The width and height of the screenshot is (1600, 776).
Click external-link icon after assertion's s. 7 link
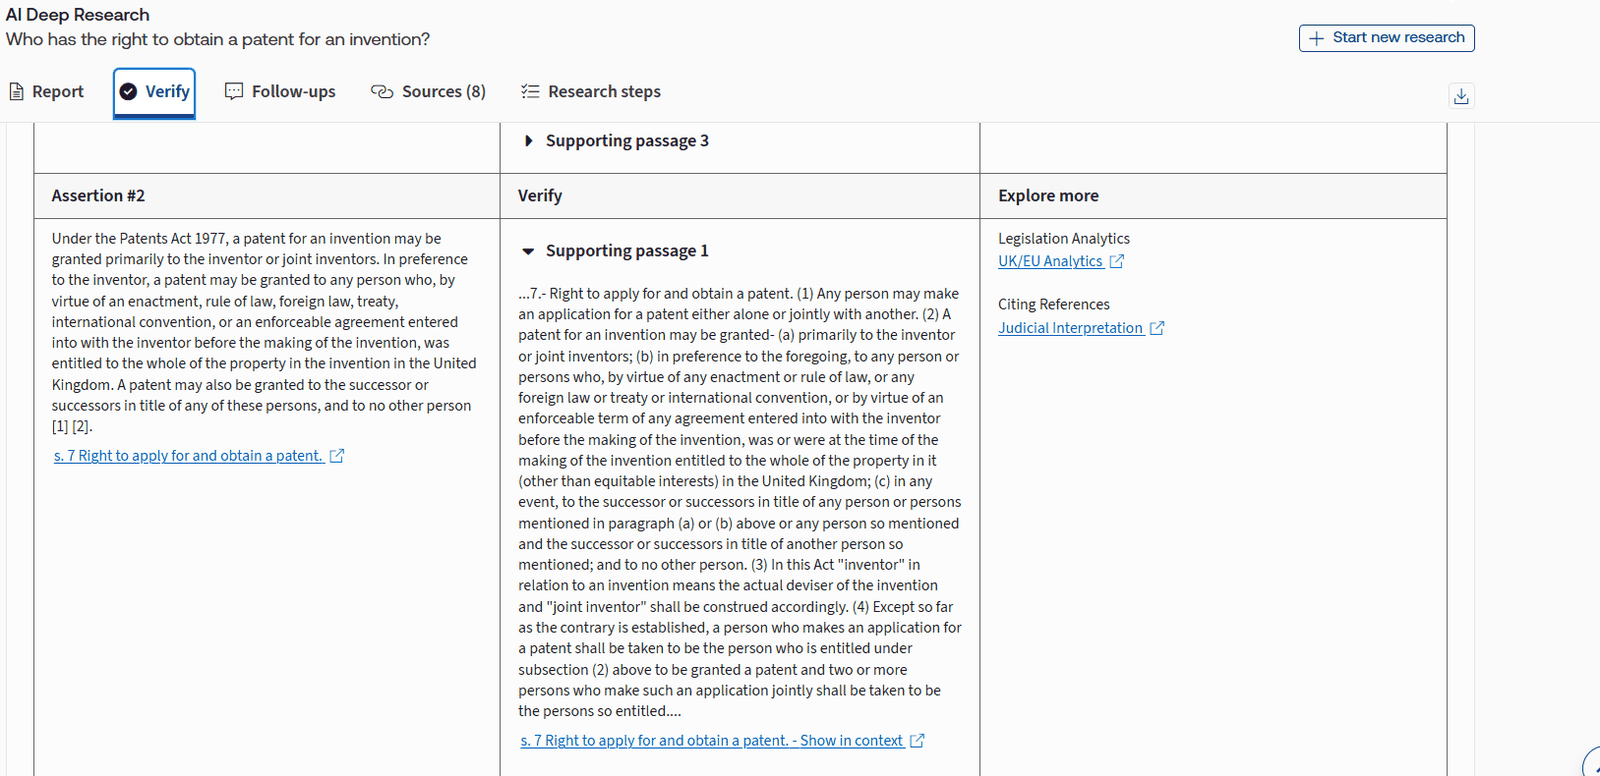click(x=337, y=456)
